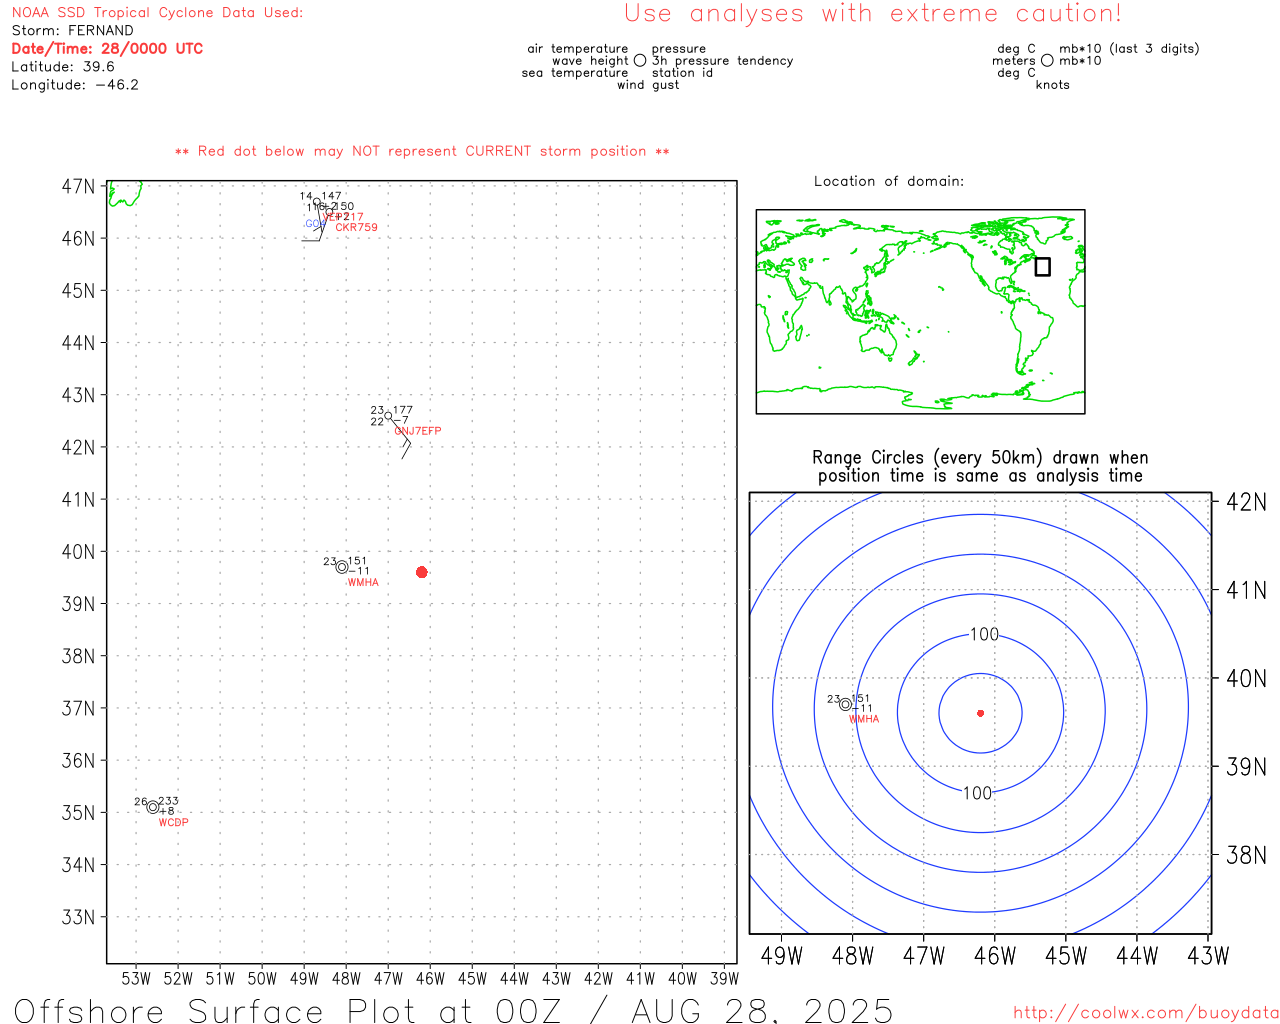1280x1024 pixels.
Task: Open the coolwx.com/buoydata link
Action: coord(1145,1012)
